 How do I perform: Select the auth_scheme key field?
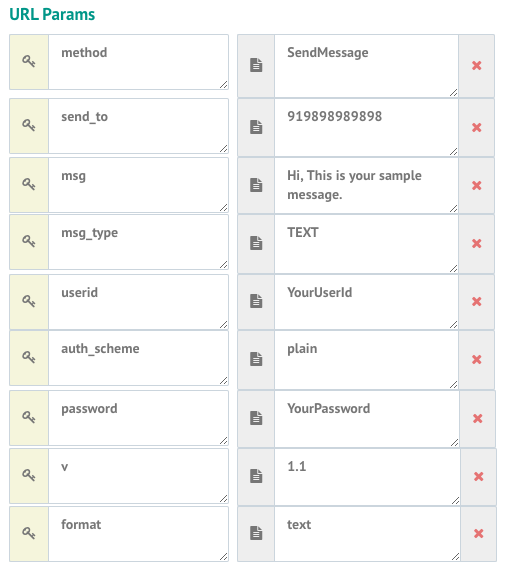coord(138,358)
